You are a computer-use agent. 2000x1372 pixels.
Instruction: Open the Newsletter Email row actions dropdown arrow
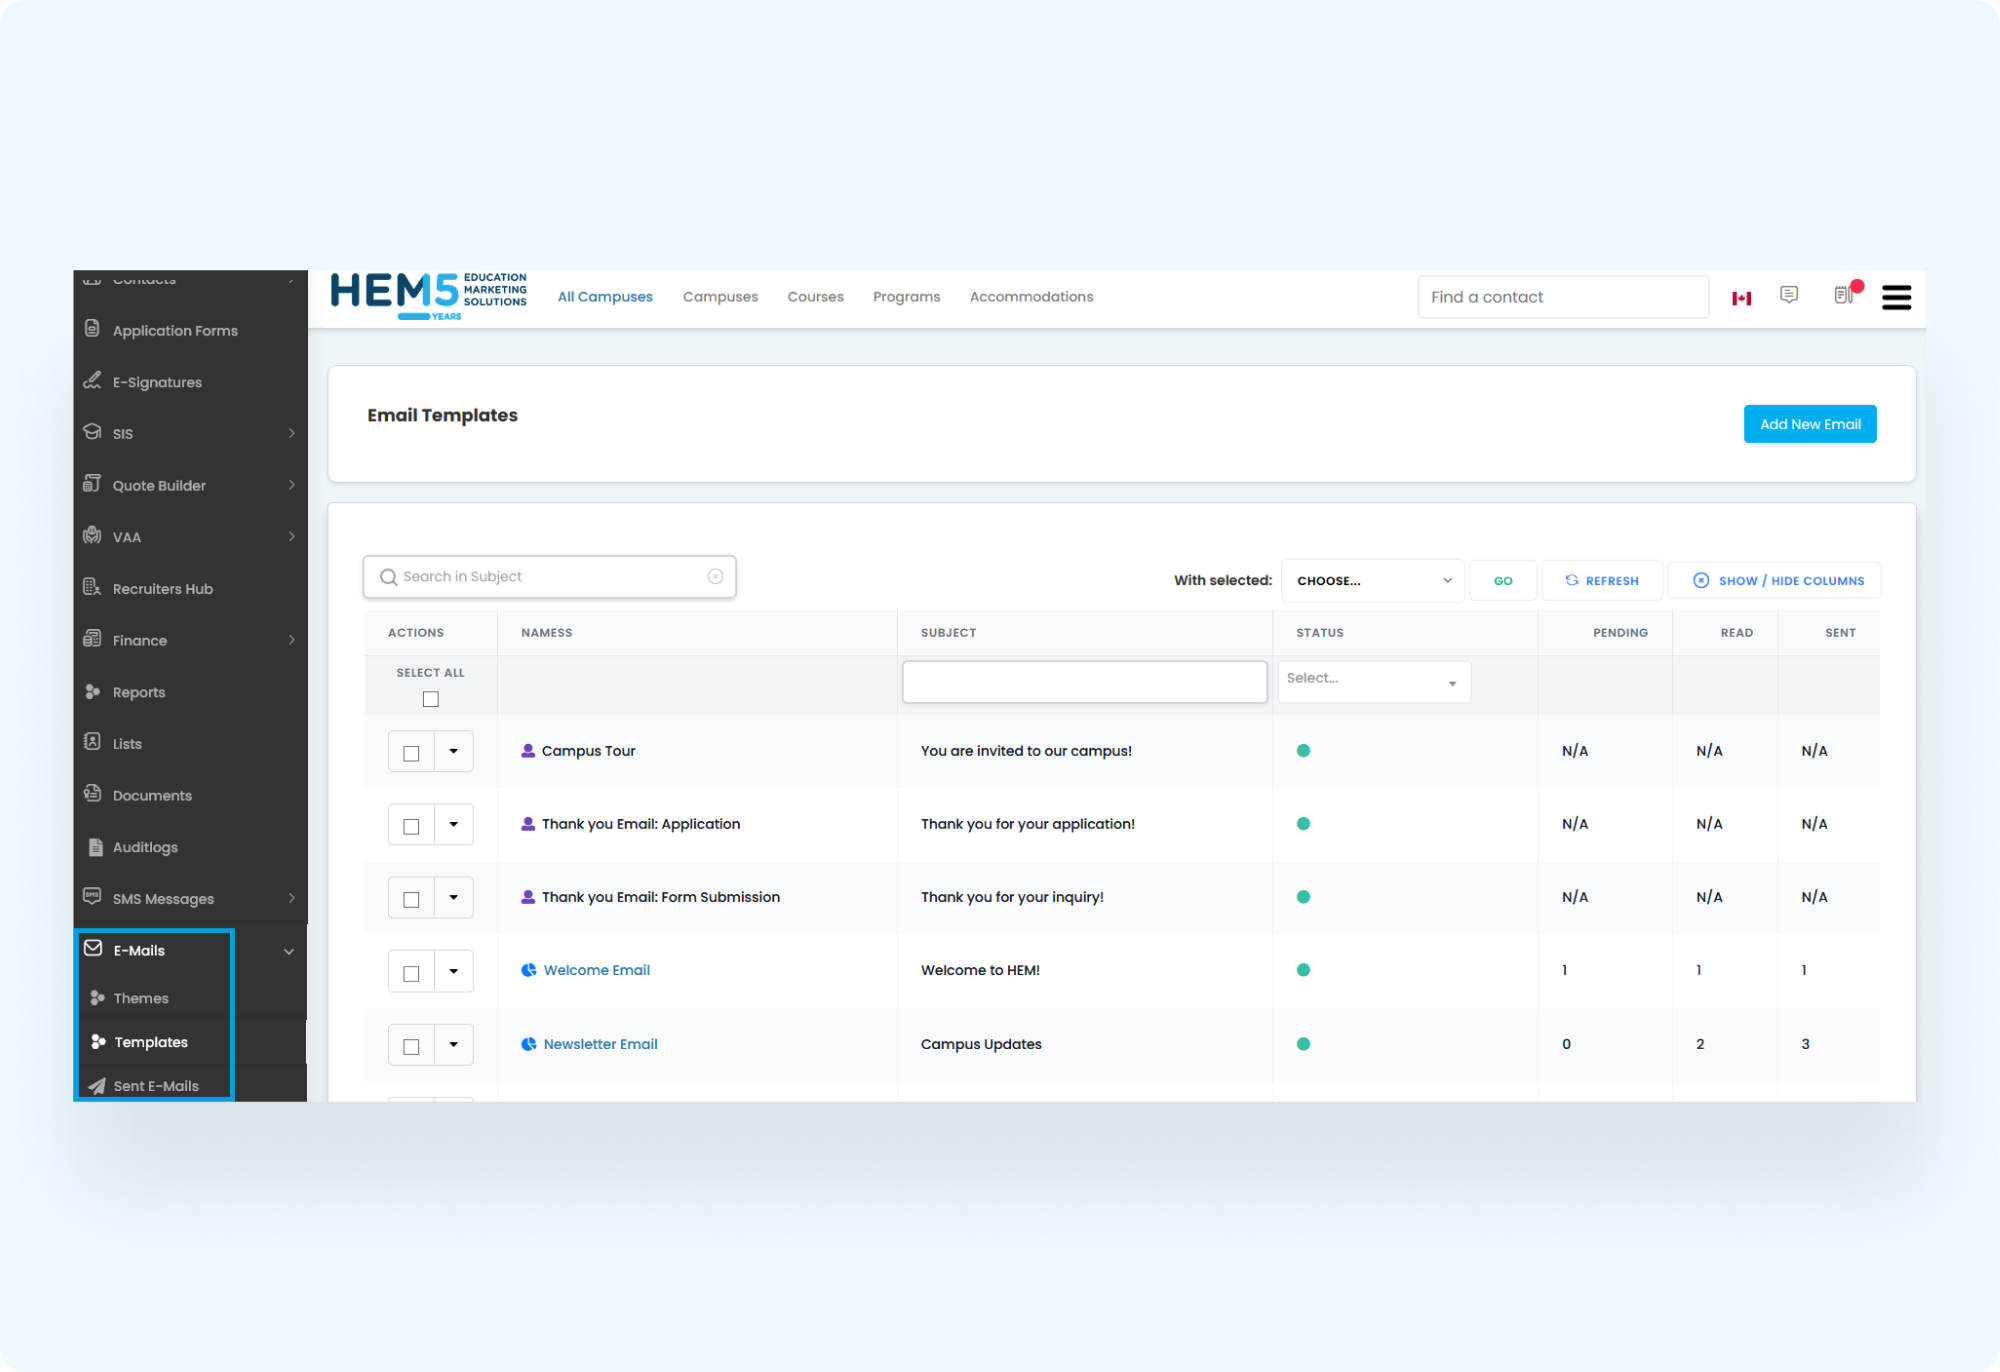[454, 1045]
